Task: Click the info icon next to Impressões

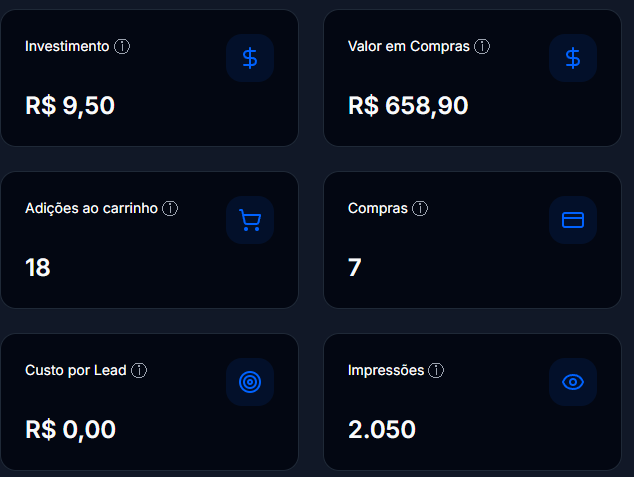Action: pyautogui.click(x=436, y=371)
